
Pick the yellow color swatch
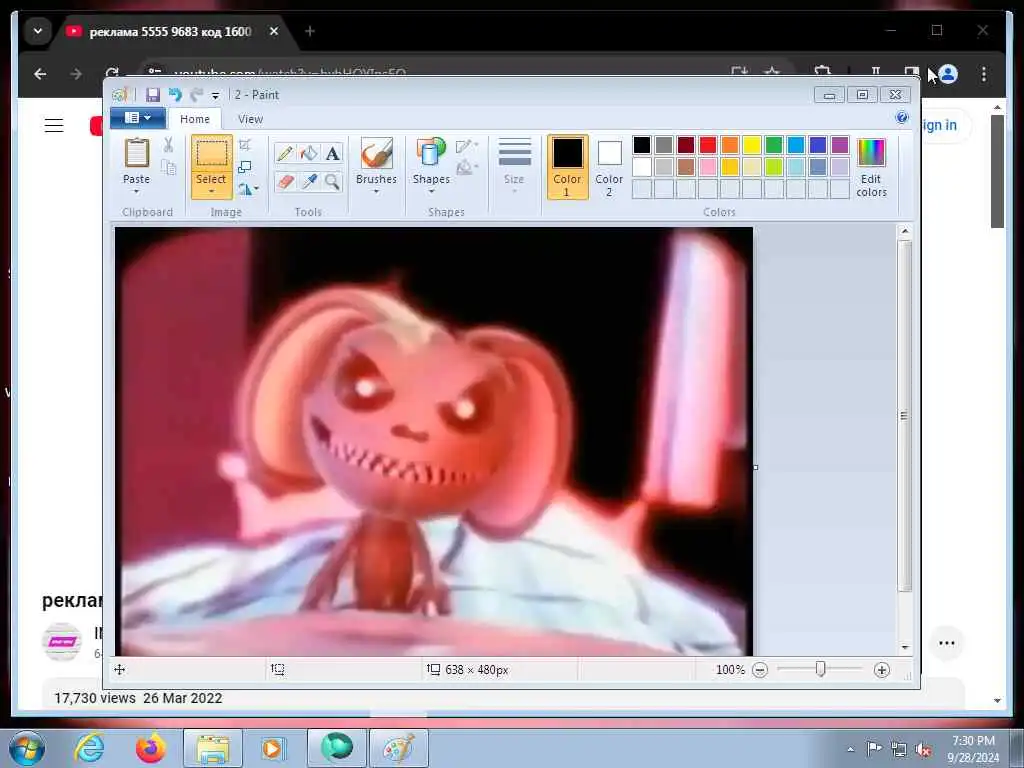click(x=752, y=145)
